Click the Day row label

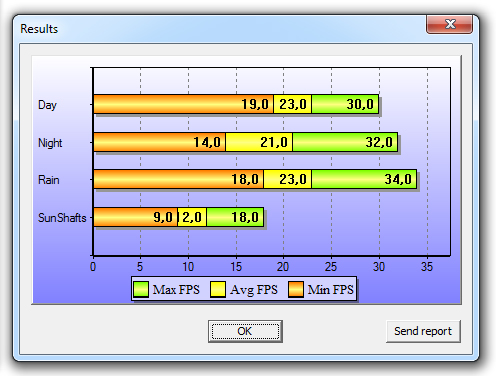(x=47, y=105)
